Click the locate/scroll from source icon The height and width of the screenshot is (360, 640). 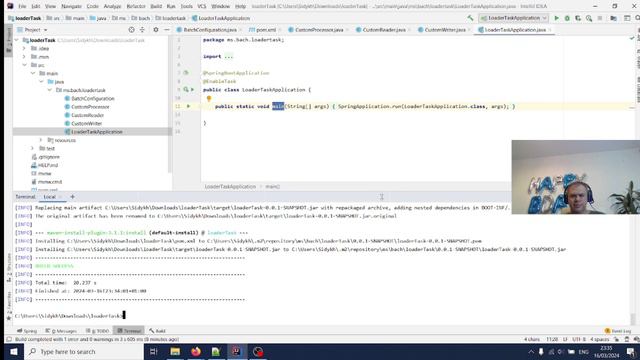click(131, 30)
